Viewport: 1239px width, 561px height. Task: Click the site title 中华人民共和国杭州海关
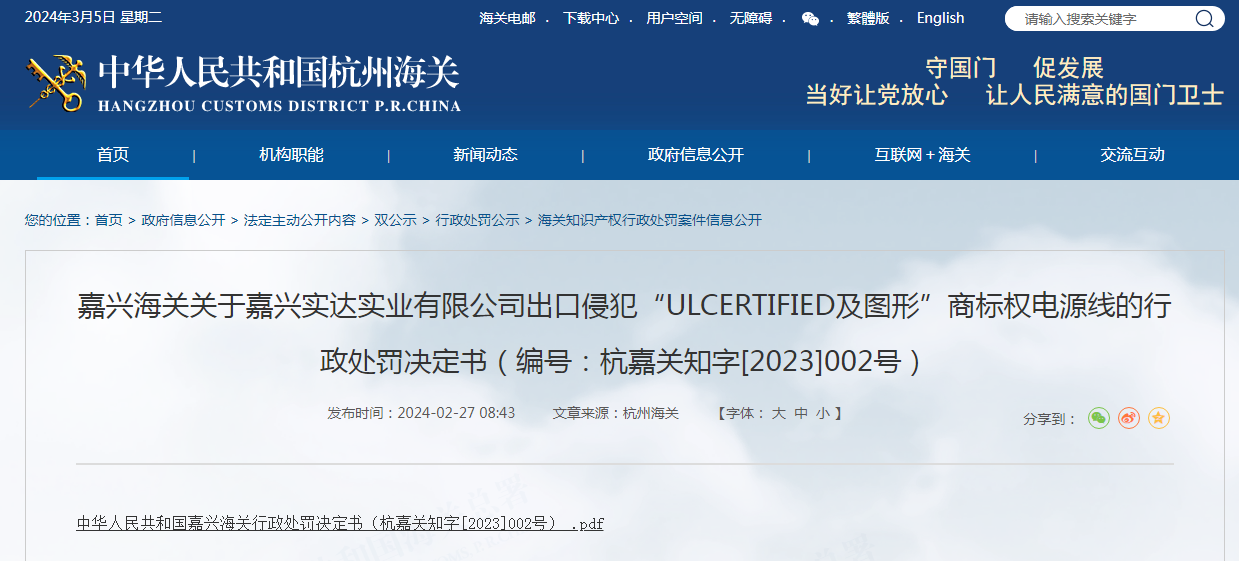279,72
